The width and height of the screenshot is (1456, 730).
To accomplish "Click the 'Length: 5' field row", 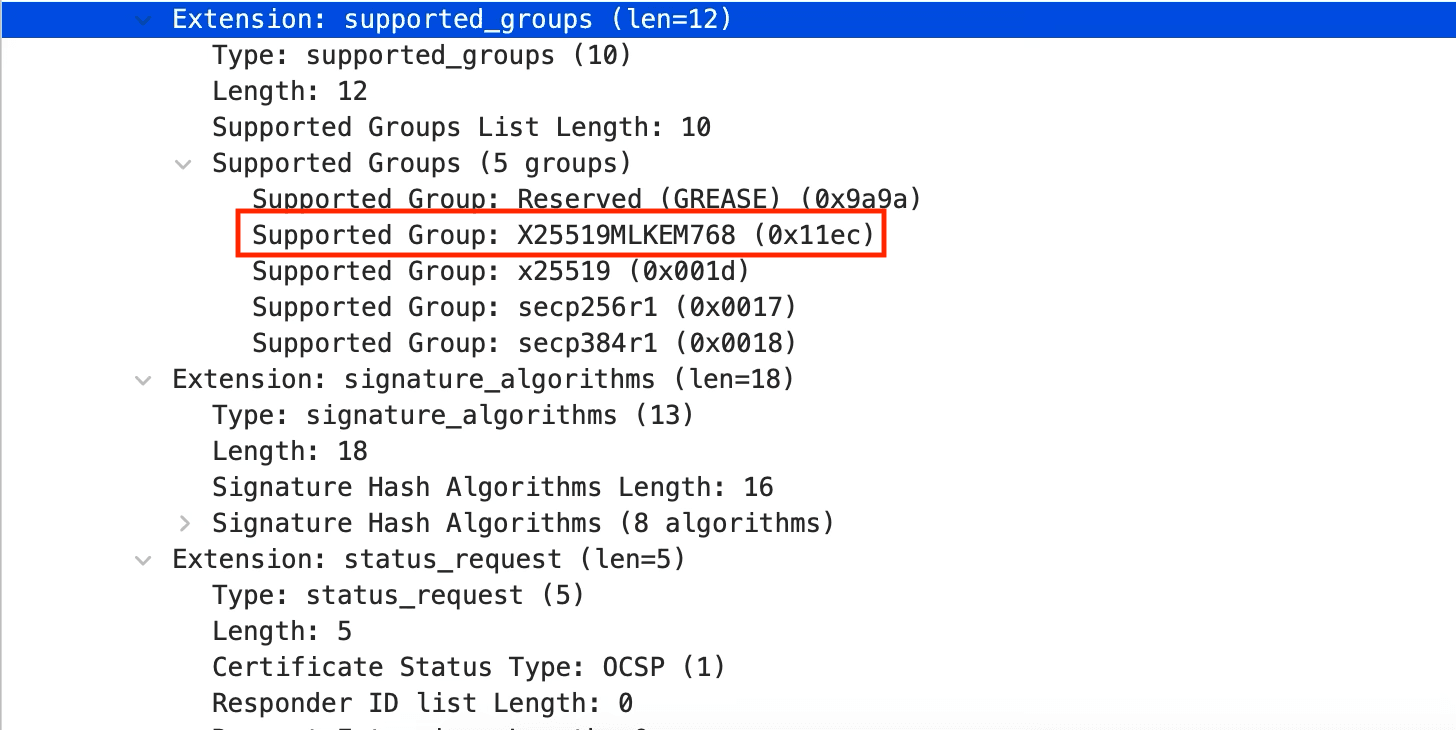I will pos(728,632).
